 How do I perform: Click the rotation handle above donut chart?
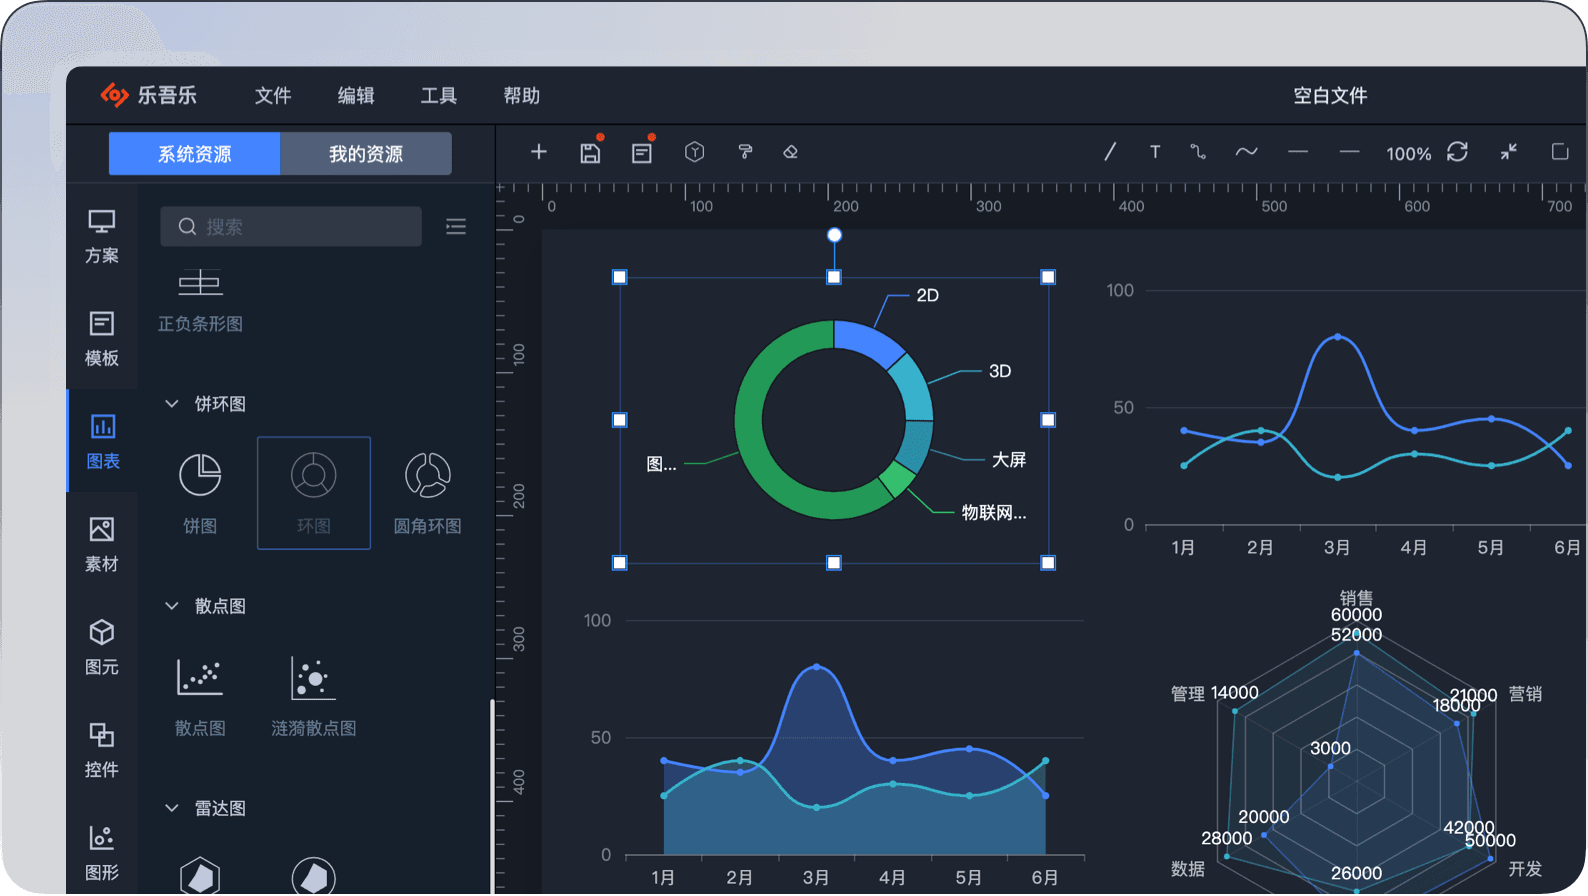tap(834, 235)
